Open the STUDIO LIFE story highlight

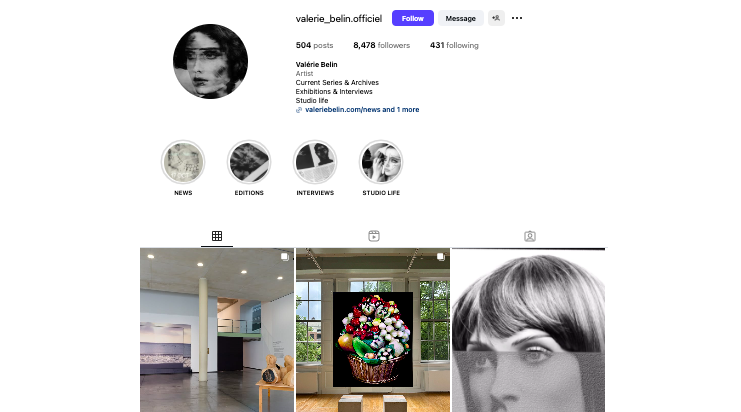coord(381,162)
